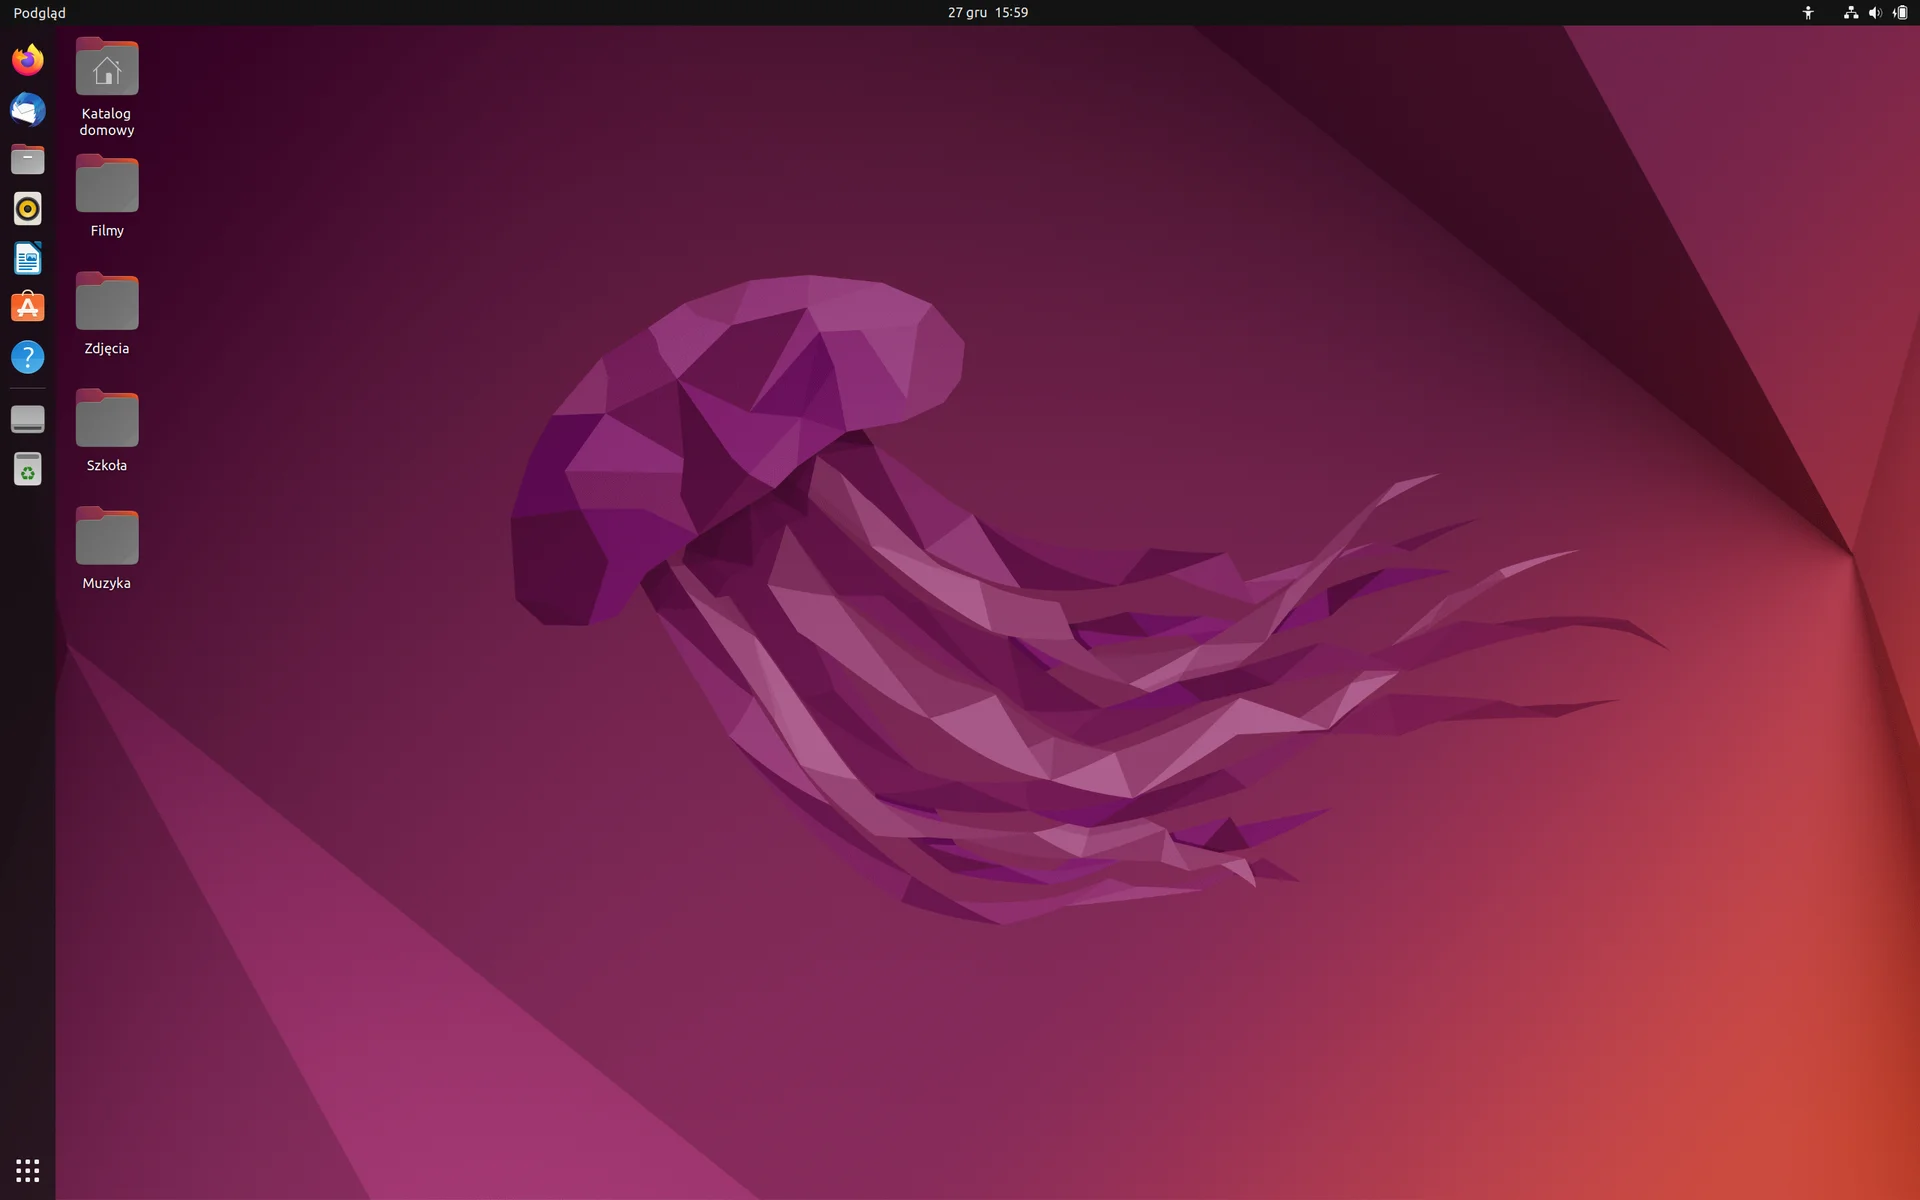Screen dimensions: 1920x1200
Task: Click the volume speaker icon
Action: click(1875, 12)
